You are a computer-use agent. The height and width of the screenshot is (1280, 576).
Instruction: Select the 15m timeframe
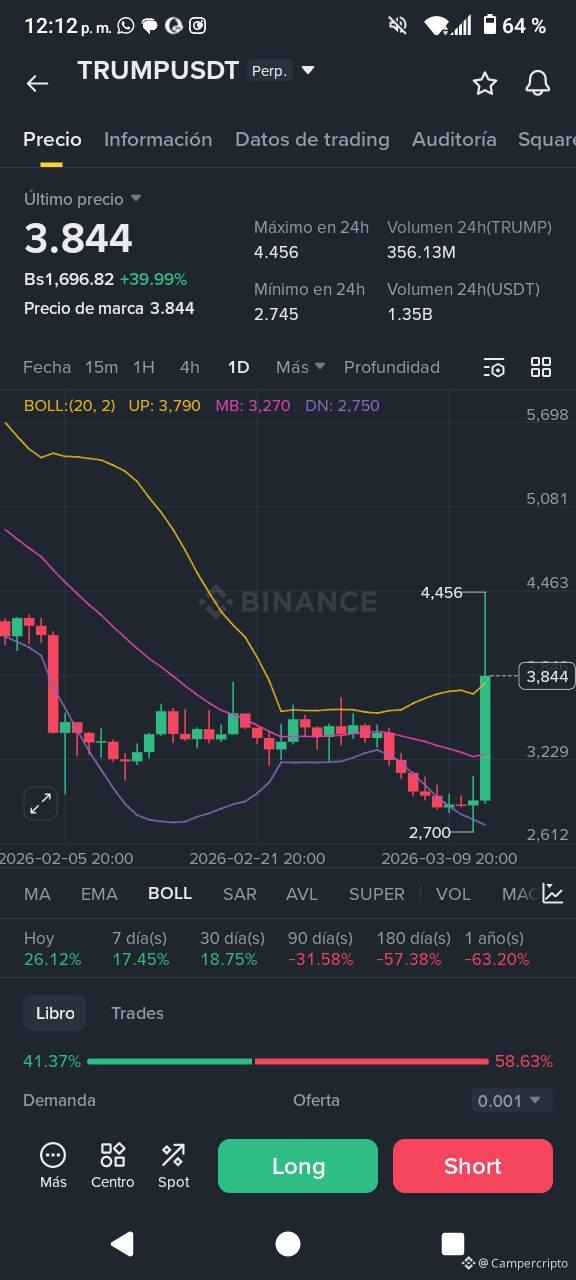tap(101, 367)
